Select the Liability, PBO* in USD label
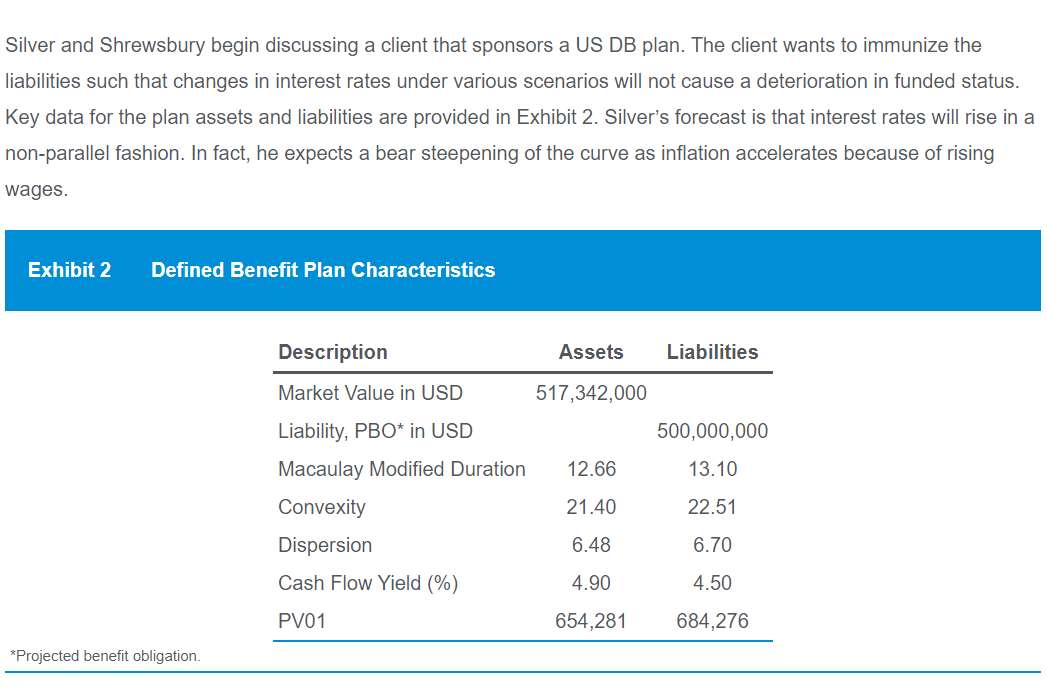 375,431
